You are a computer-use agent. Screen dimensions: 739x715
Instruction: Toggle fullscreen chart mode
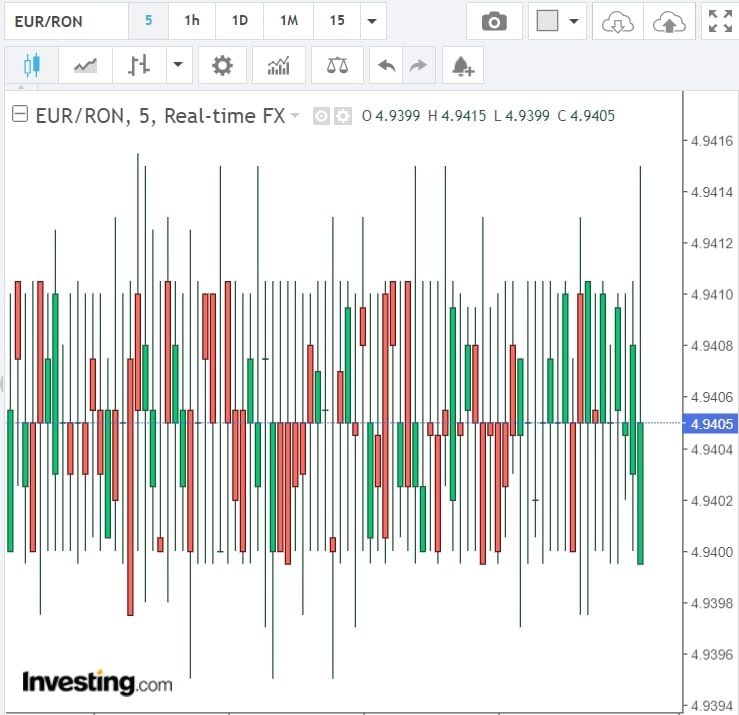(719, 21)
